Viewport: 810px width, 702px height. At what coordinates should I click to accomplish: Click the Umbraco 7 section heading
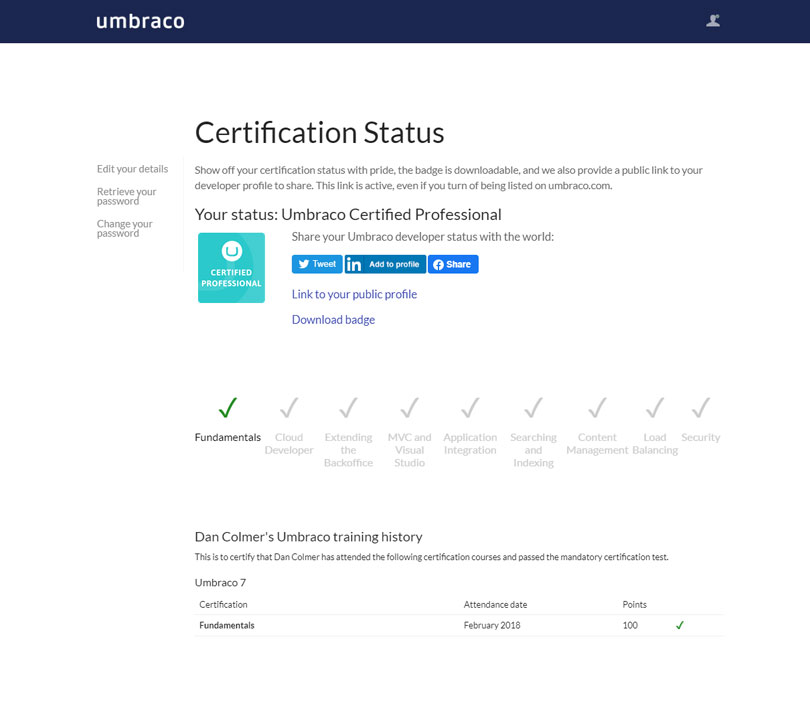pyautogui.click(x=220, y=583)
